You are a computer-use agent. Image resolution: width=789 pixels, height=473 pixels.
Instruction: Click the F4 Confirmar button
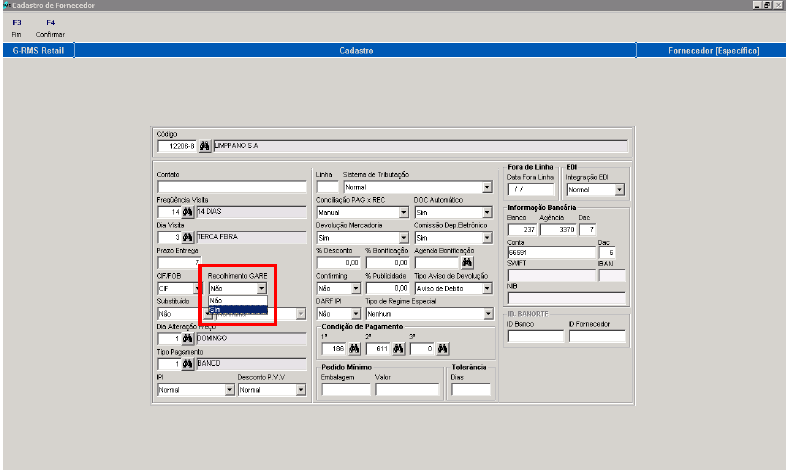coord(50,28)
